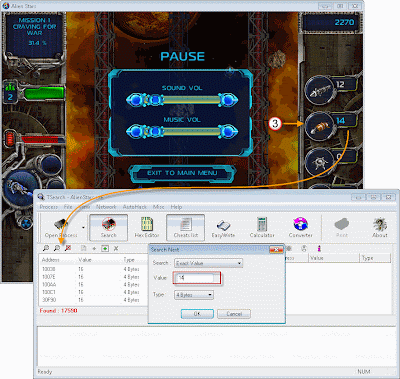The image size is (400, 379).
Task: Toggle the Cheats list panel button
Action: coord(185,227)
